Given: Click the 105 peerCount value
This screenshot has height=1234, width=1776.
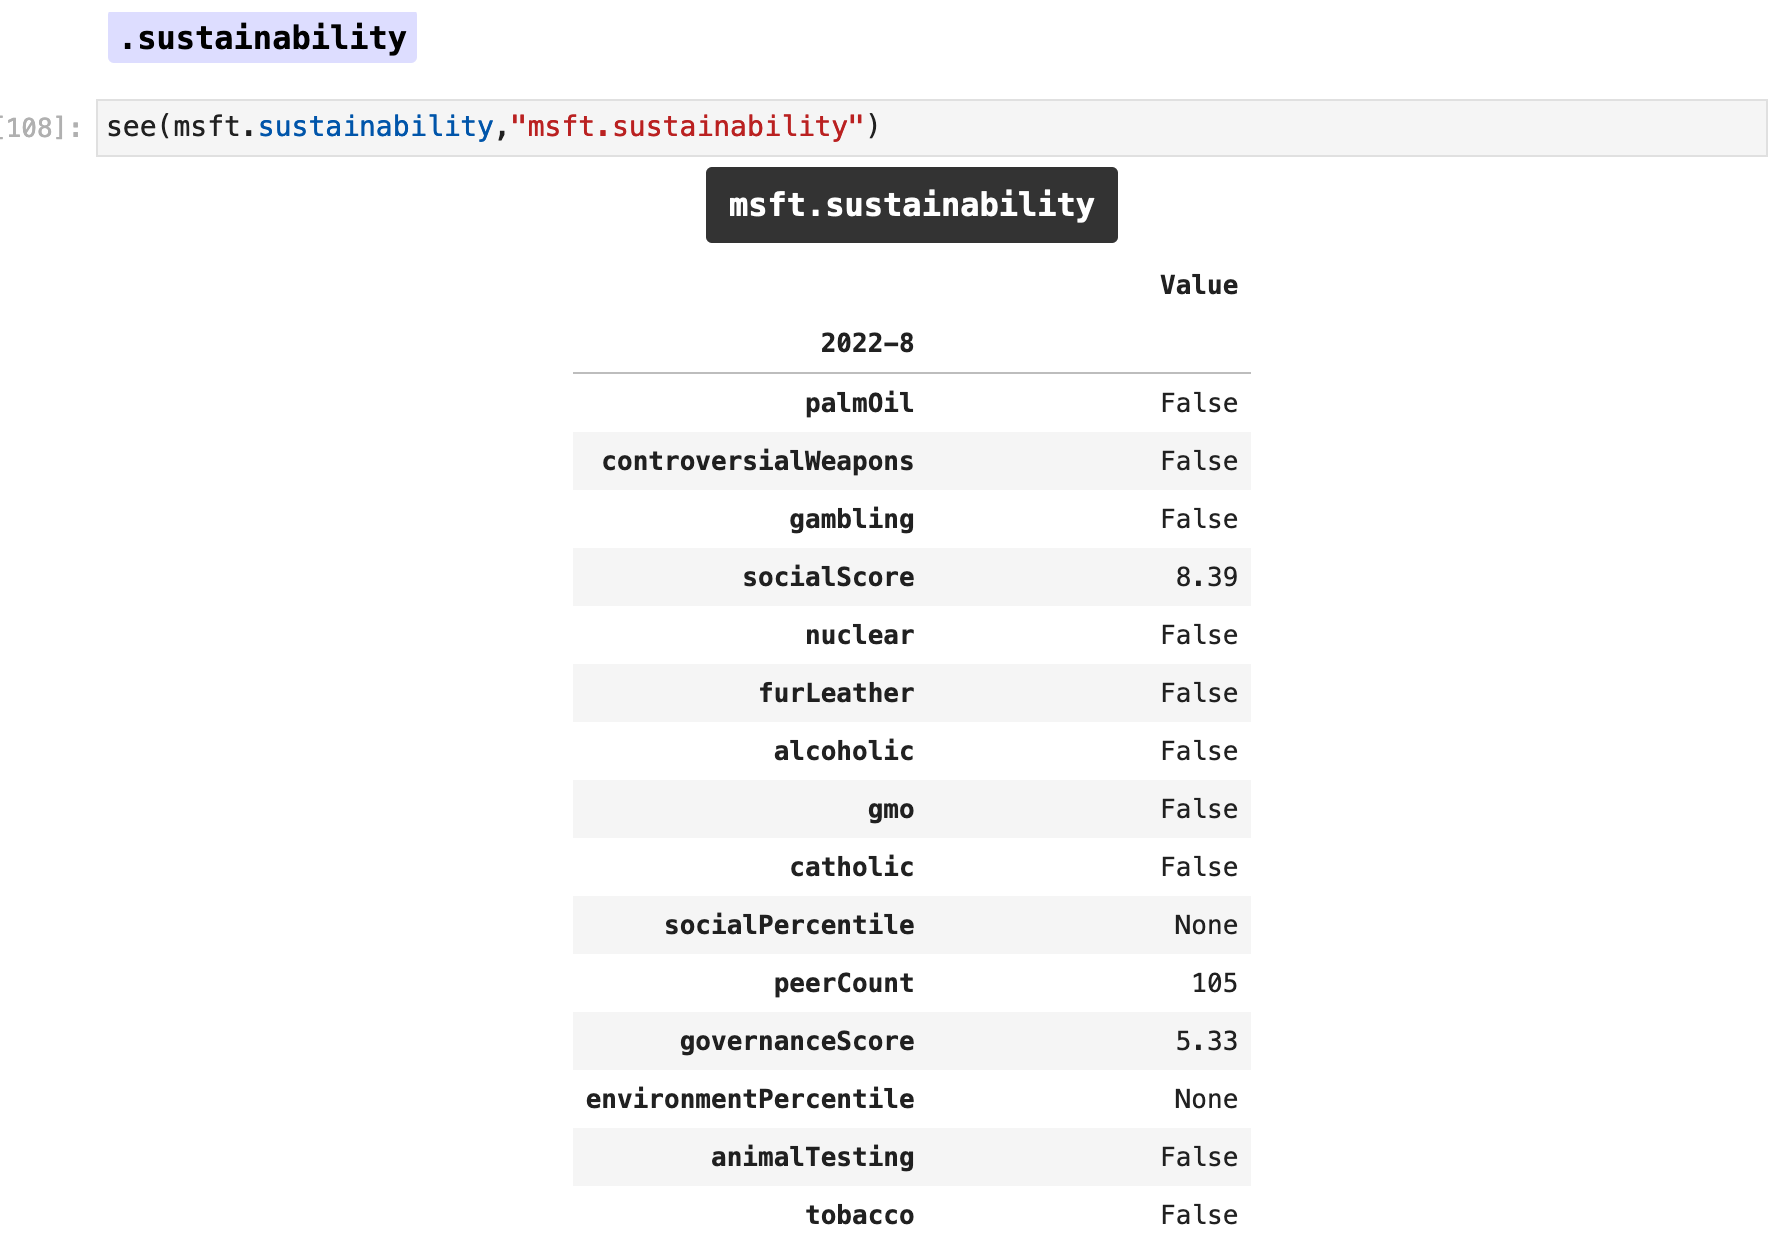Looking at the screenshot, I should tap(1214, 983).
